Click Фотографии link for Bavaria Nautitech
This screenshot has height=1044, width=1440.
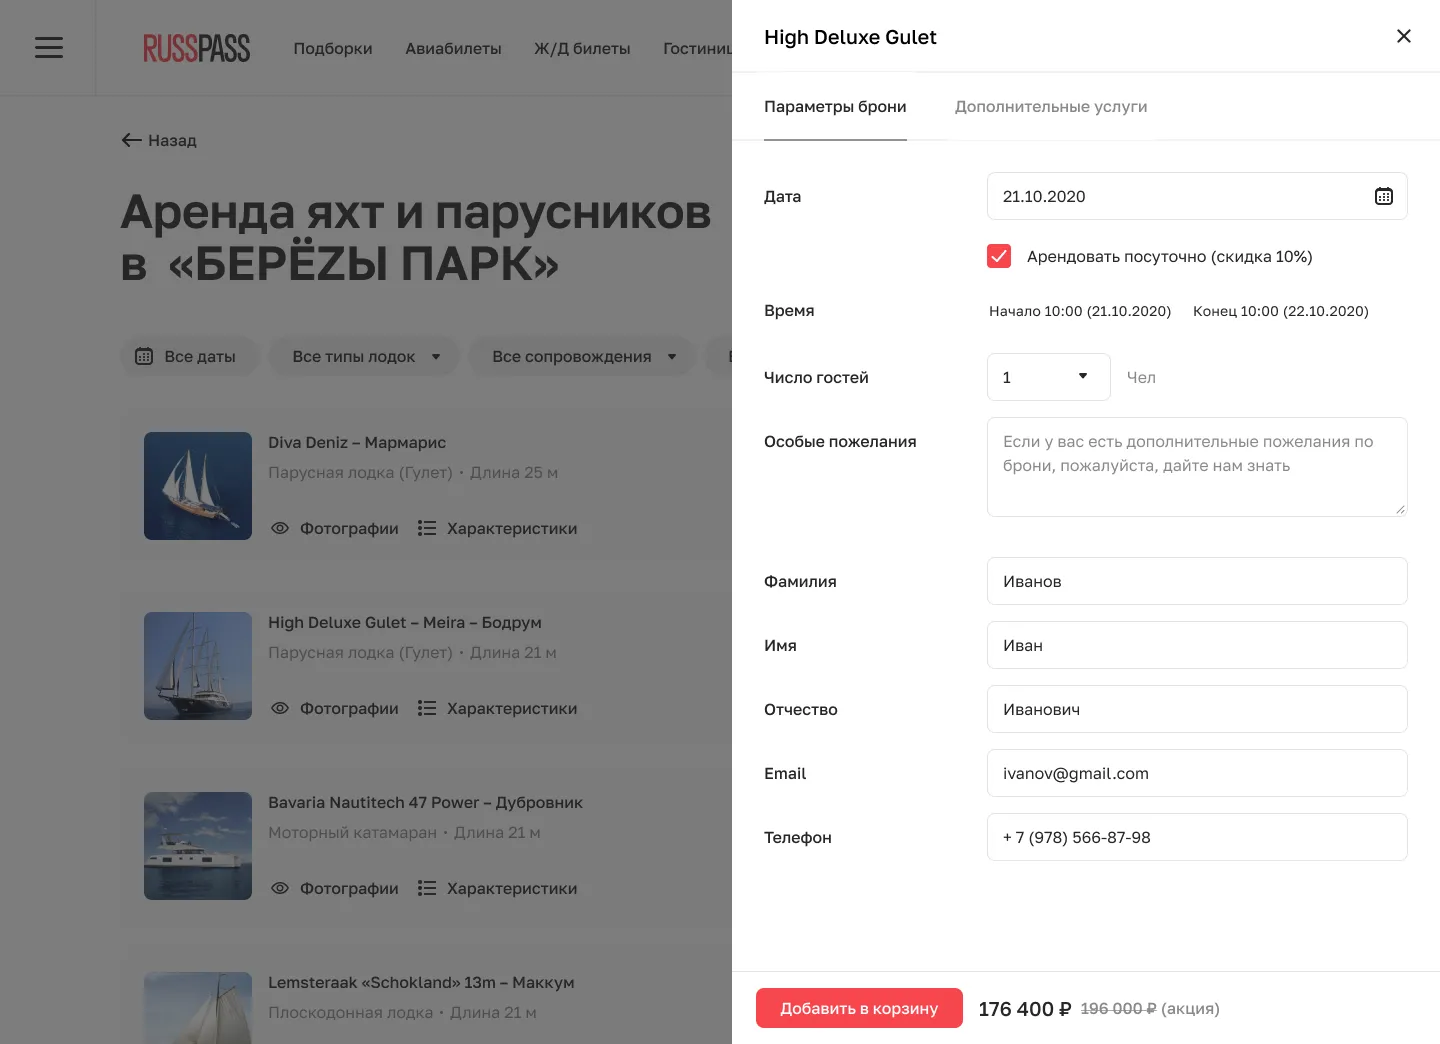click(349, 888)
